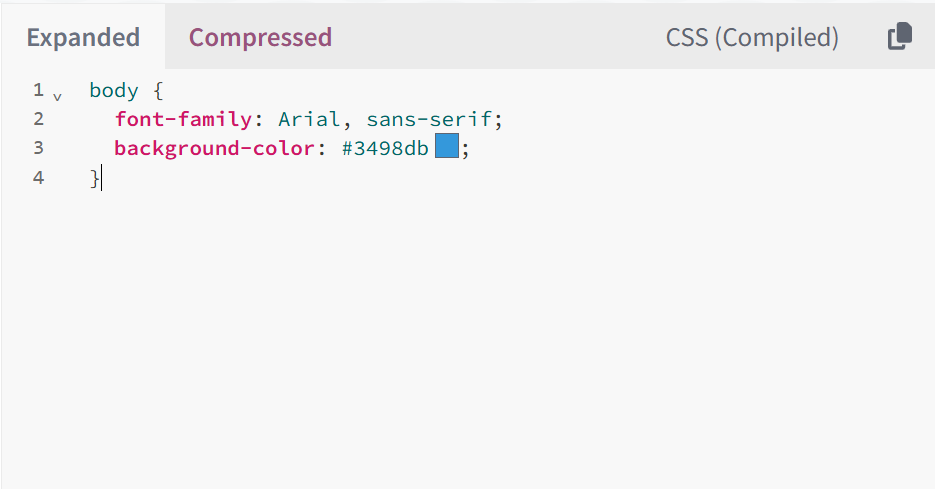This screenshot has height=489, width=935.
Task: Click line number 4 in the gutter
Action: pyautogui.click(x=38, y=178)
